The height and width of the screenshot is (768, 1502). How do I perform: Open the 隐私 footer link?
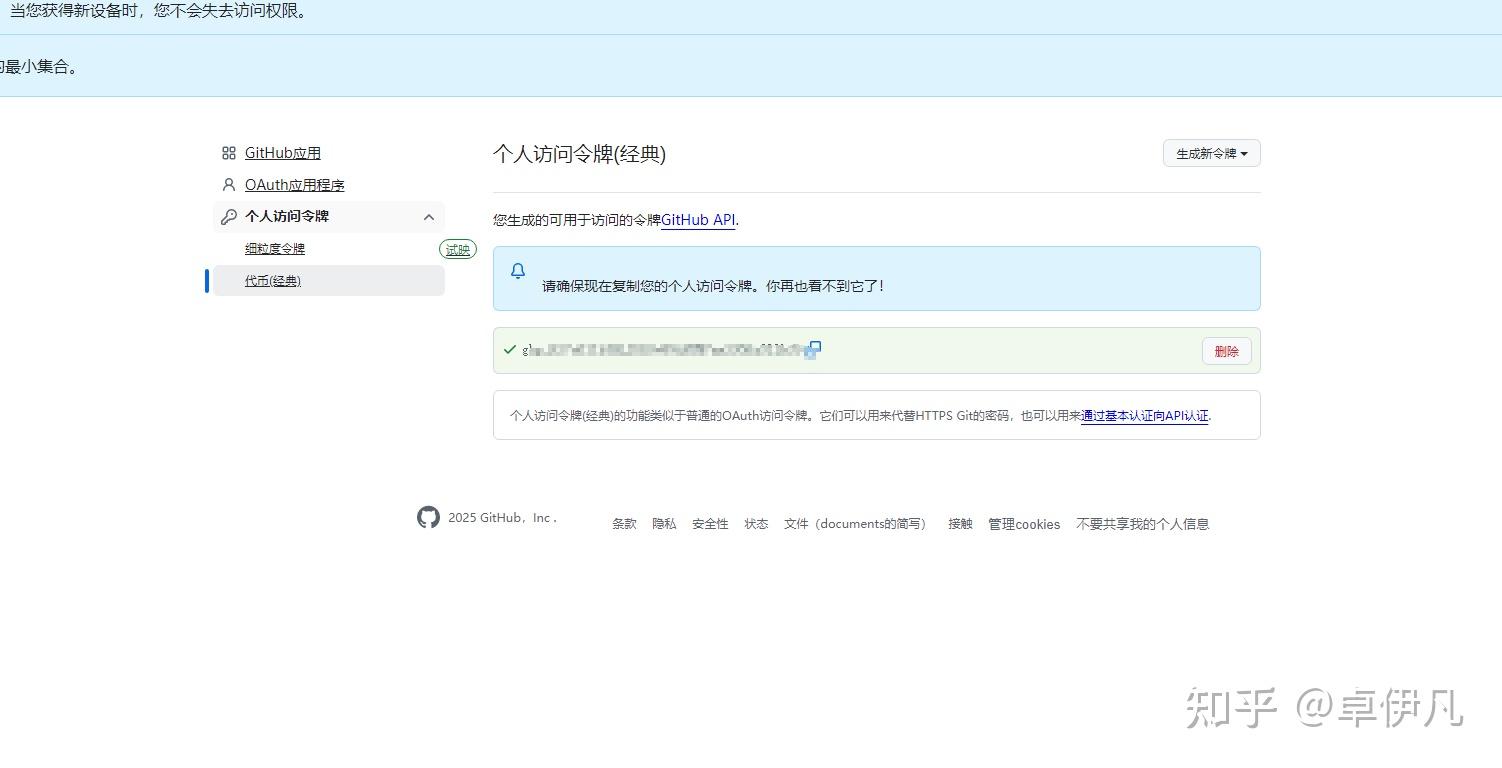pyautogui.click(x=664, y=523)
